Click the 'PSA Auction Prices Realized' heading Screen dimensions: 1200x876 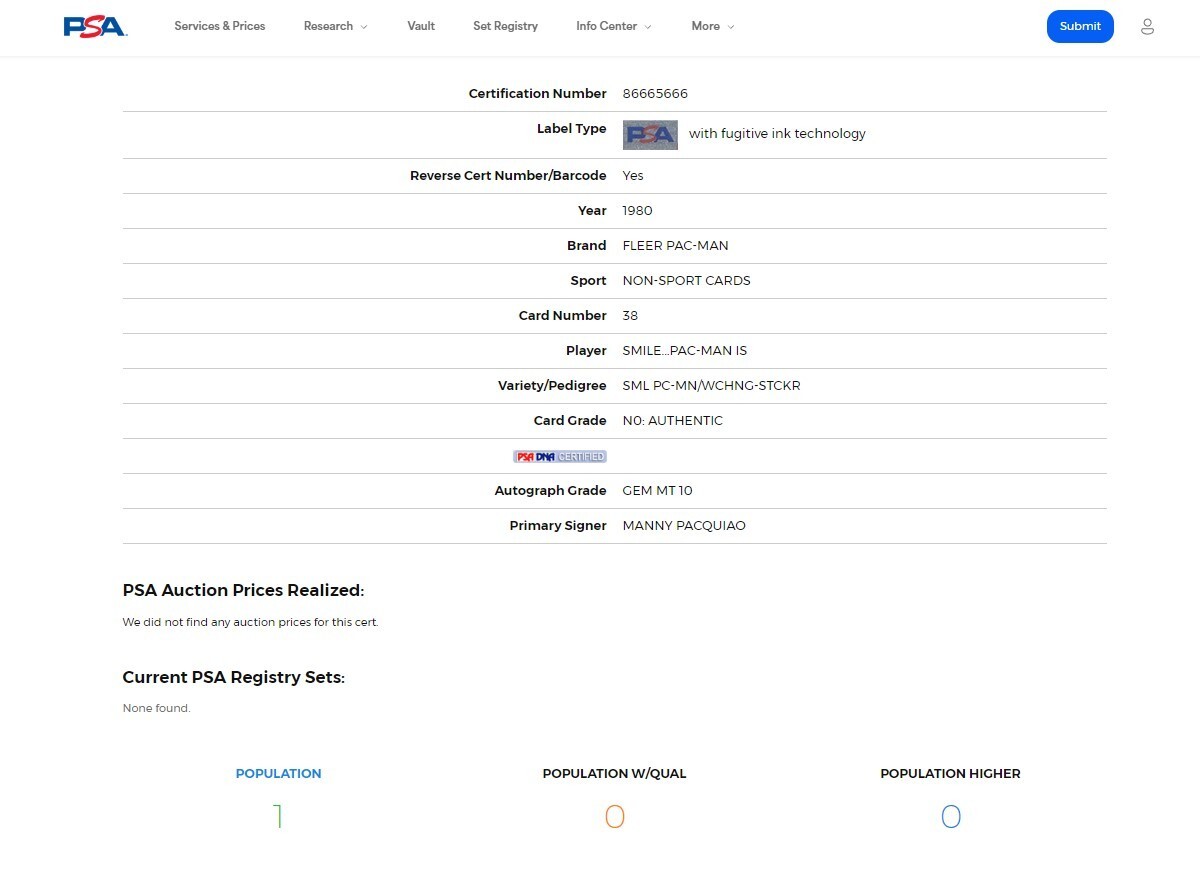coord(243,591)
